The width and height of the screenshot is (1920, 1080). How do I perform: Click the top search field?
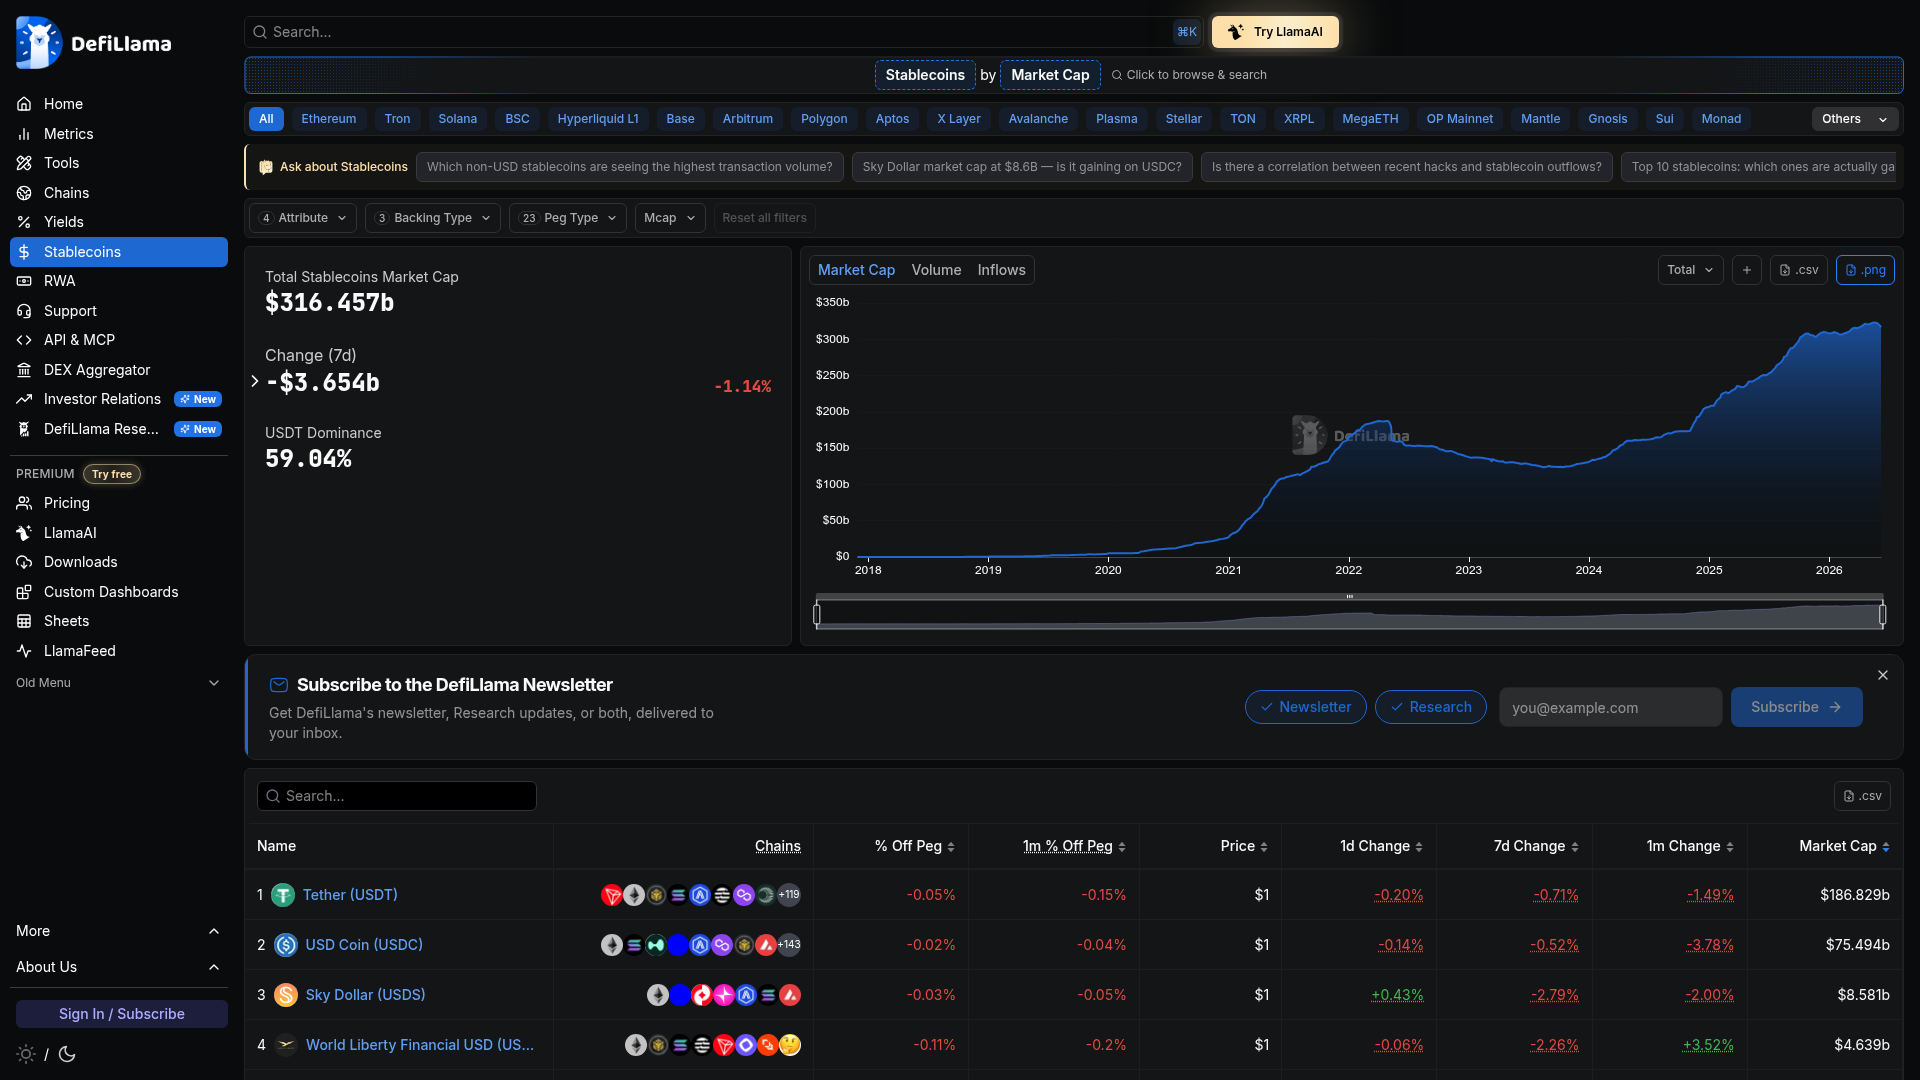[x=723, y=32]
